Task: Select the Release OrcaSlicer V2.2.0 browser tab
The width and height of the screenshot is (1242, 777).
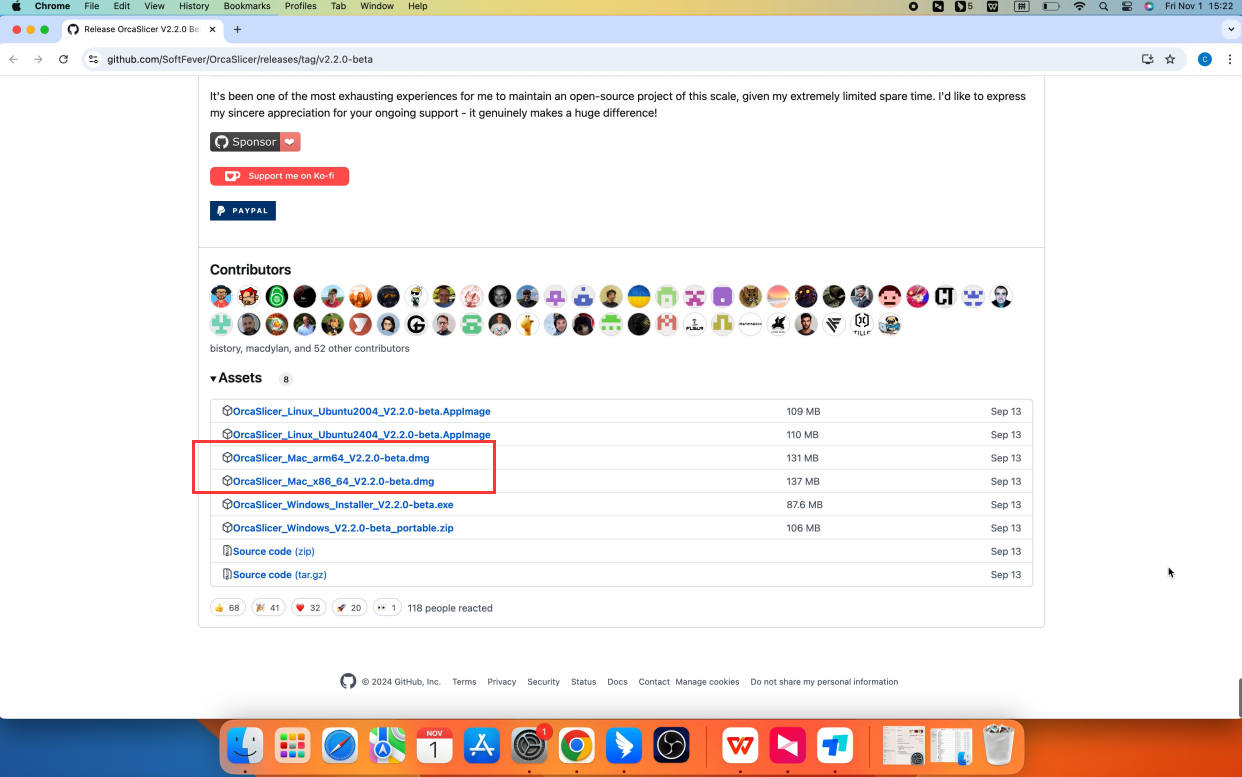Action: coord(141,30)
